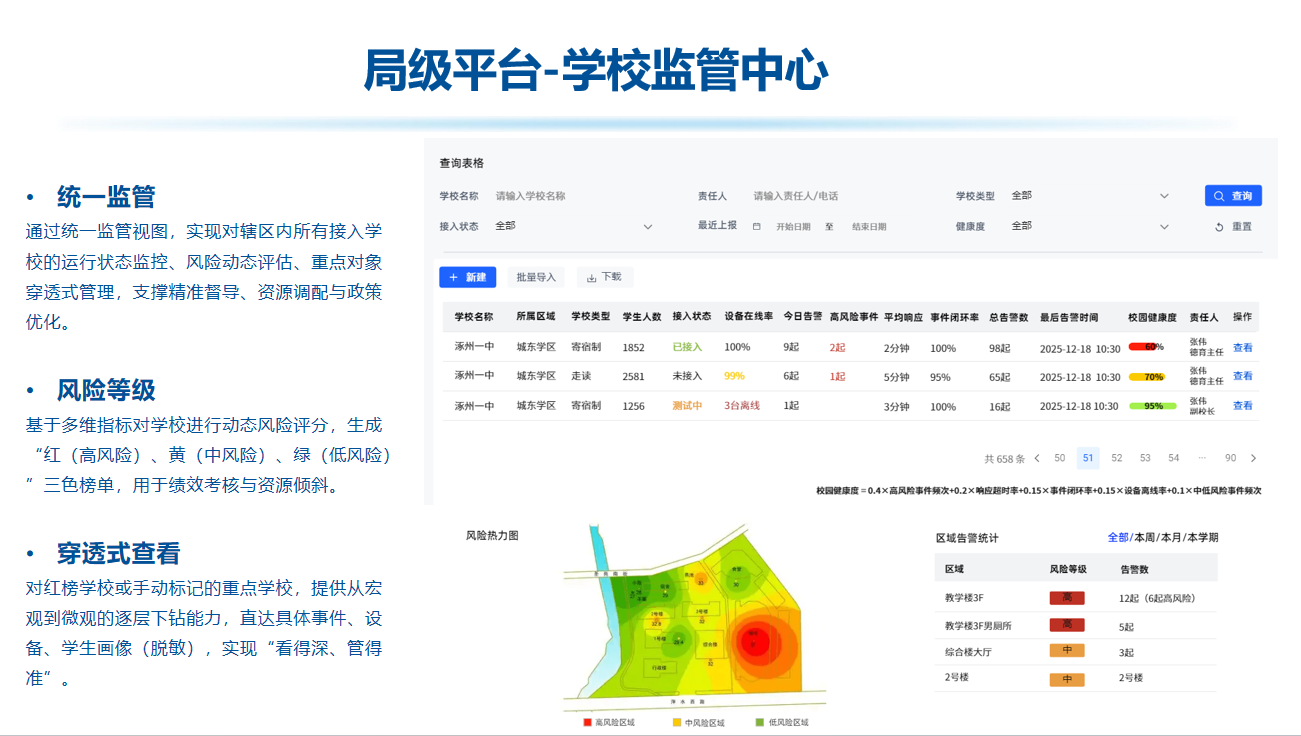Click 查看 link in the first table row
1301x736 pixels.
(1242, 348)
